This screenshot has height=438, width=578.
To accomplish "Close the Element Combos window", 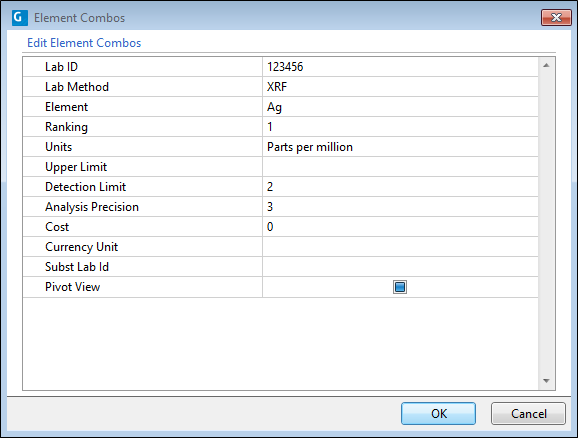I will coord(556,17).
